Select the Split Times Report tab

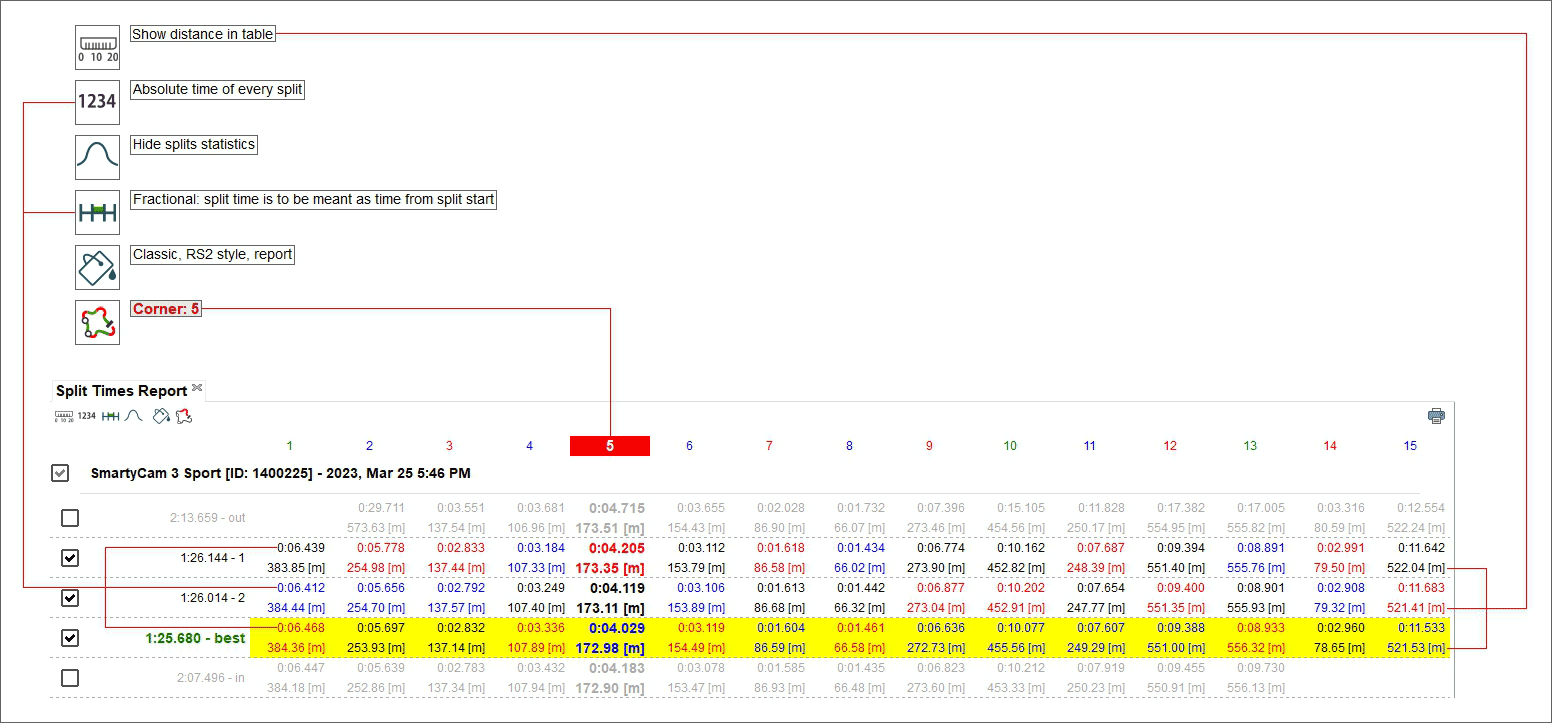point(122,391)
